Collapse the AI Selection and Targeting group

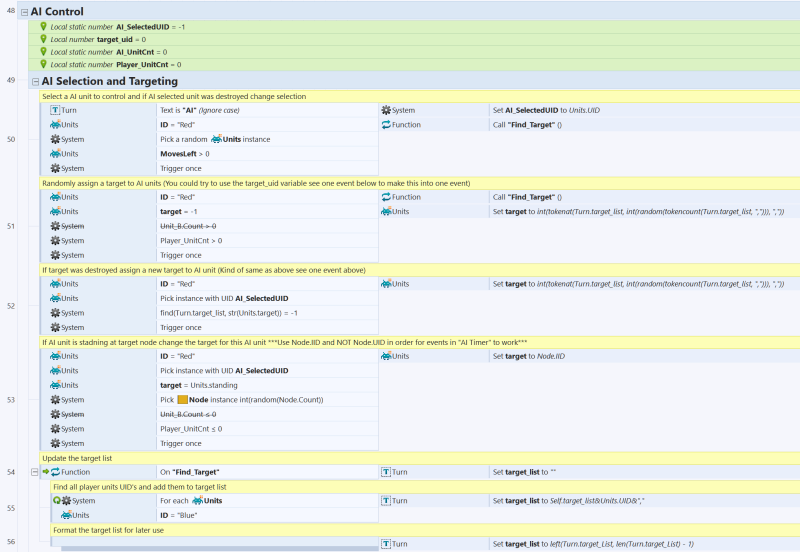[x=35, y=81]
